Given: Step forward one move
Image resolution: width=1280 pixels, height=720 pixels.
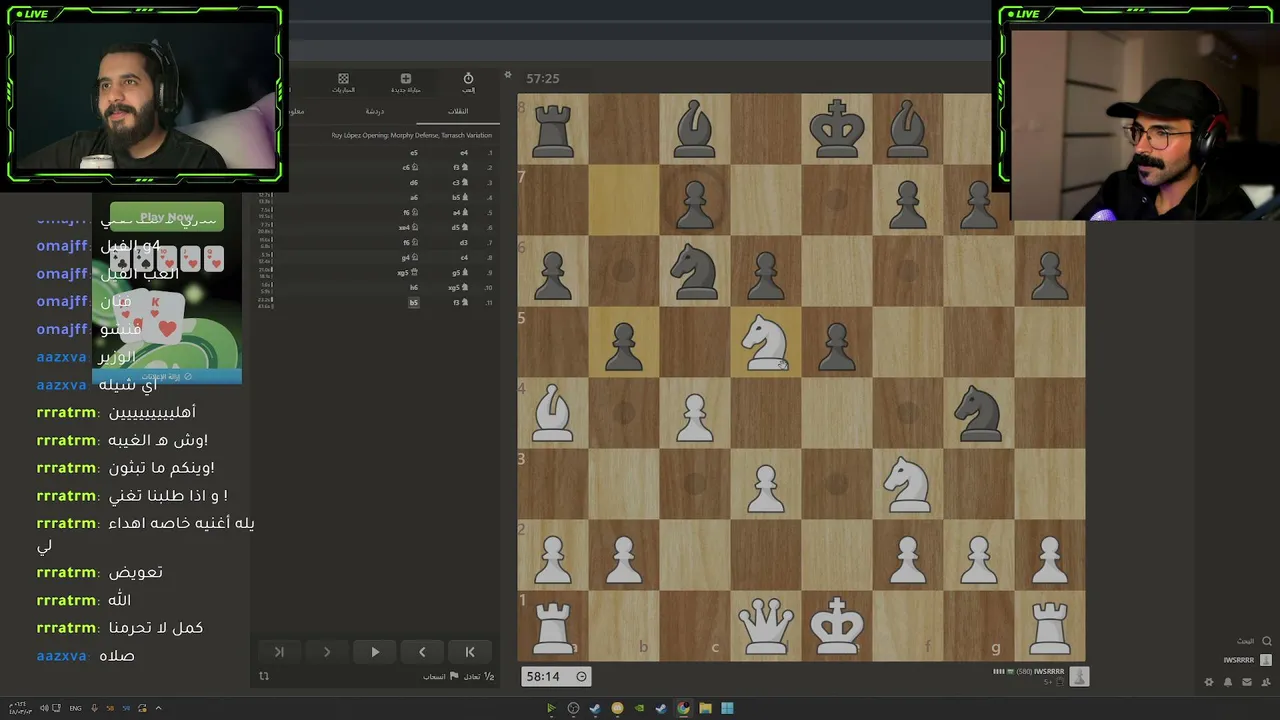Looking at the screenshot, I should [x=327, y=652].
